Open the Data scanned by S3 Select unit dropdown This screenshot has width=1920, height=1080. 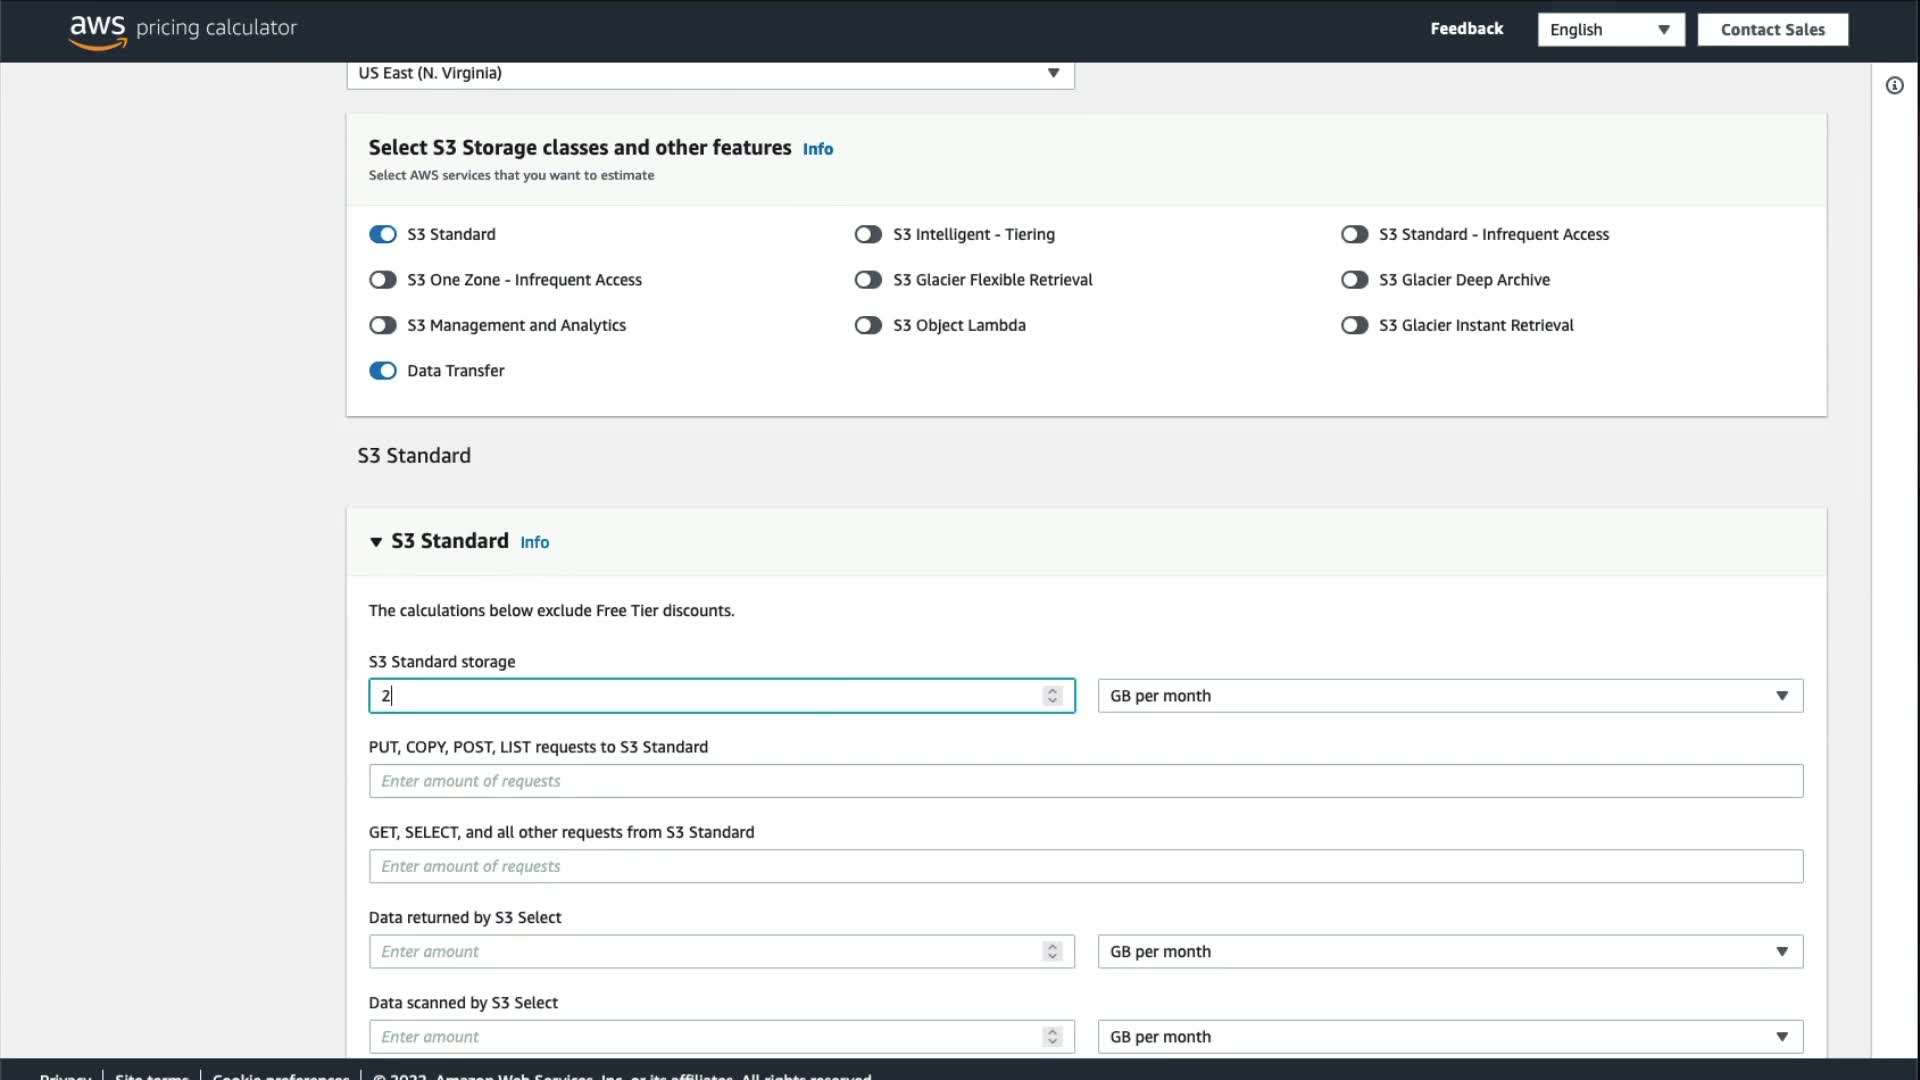point(1449,1037)
